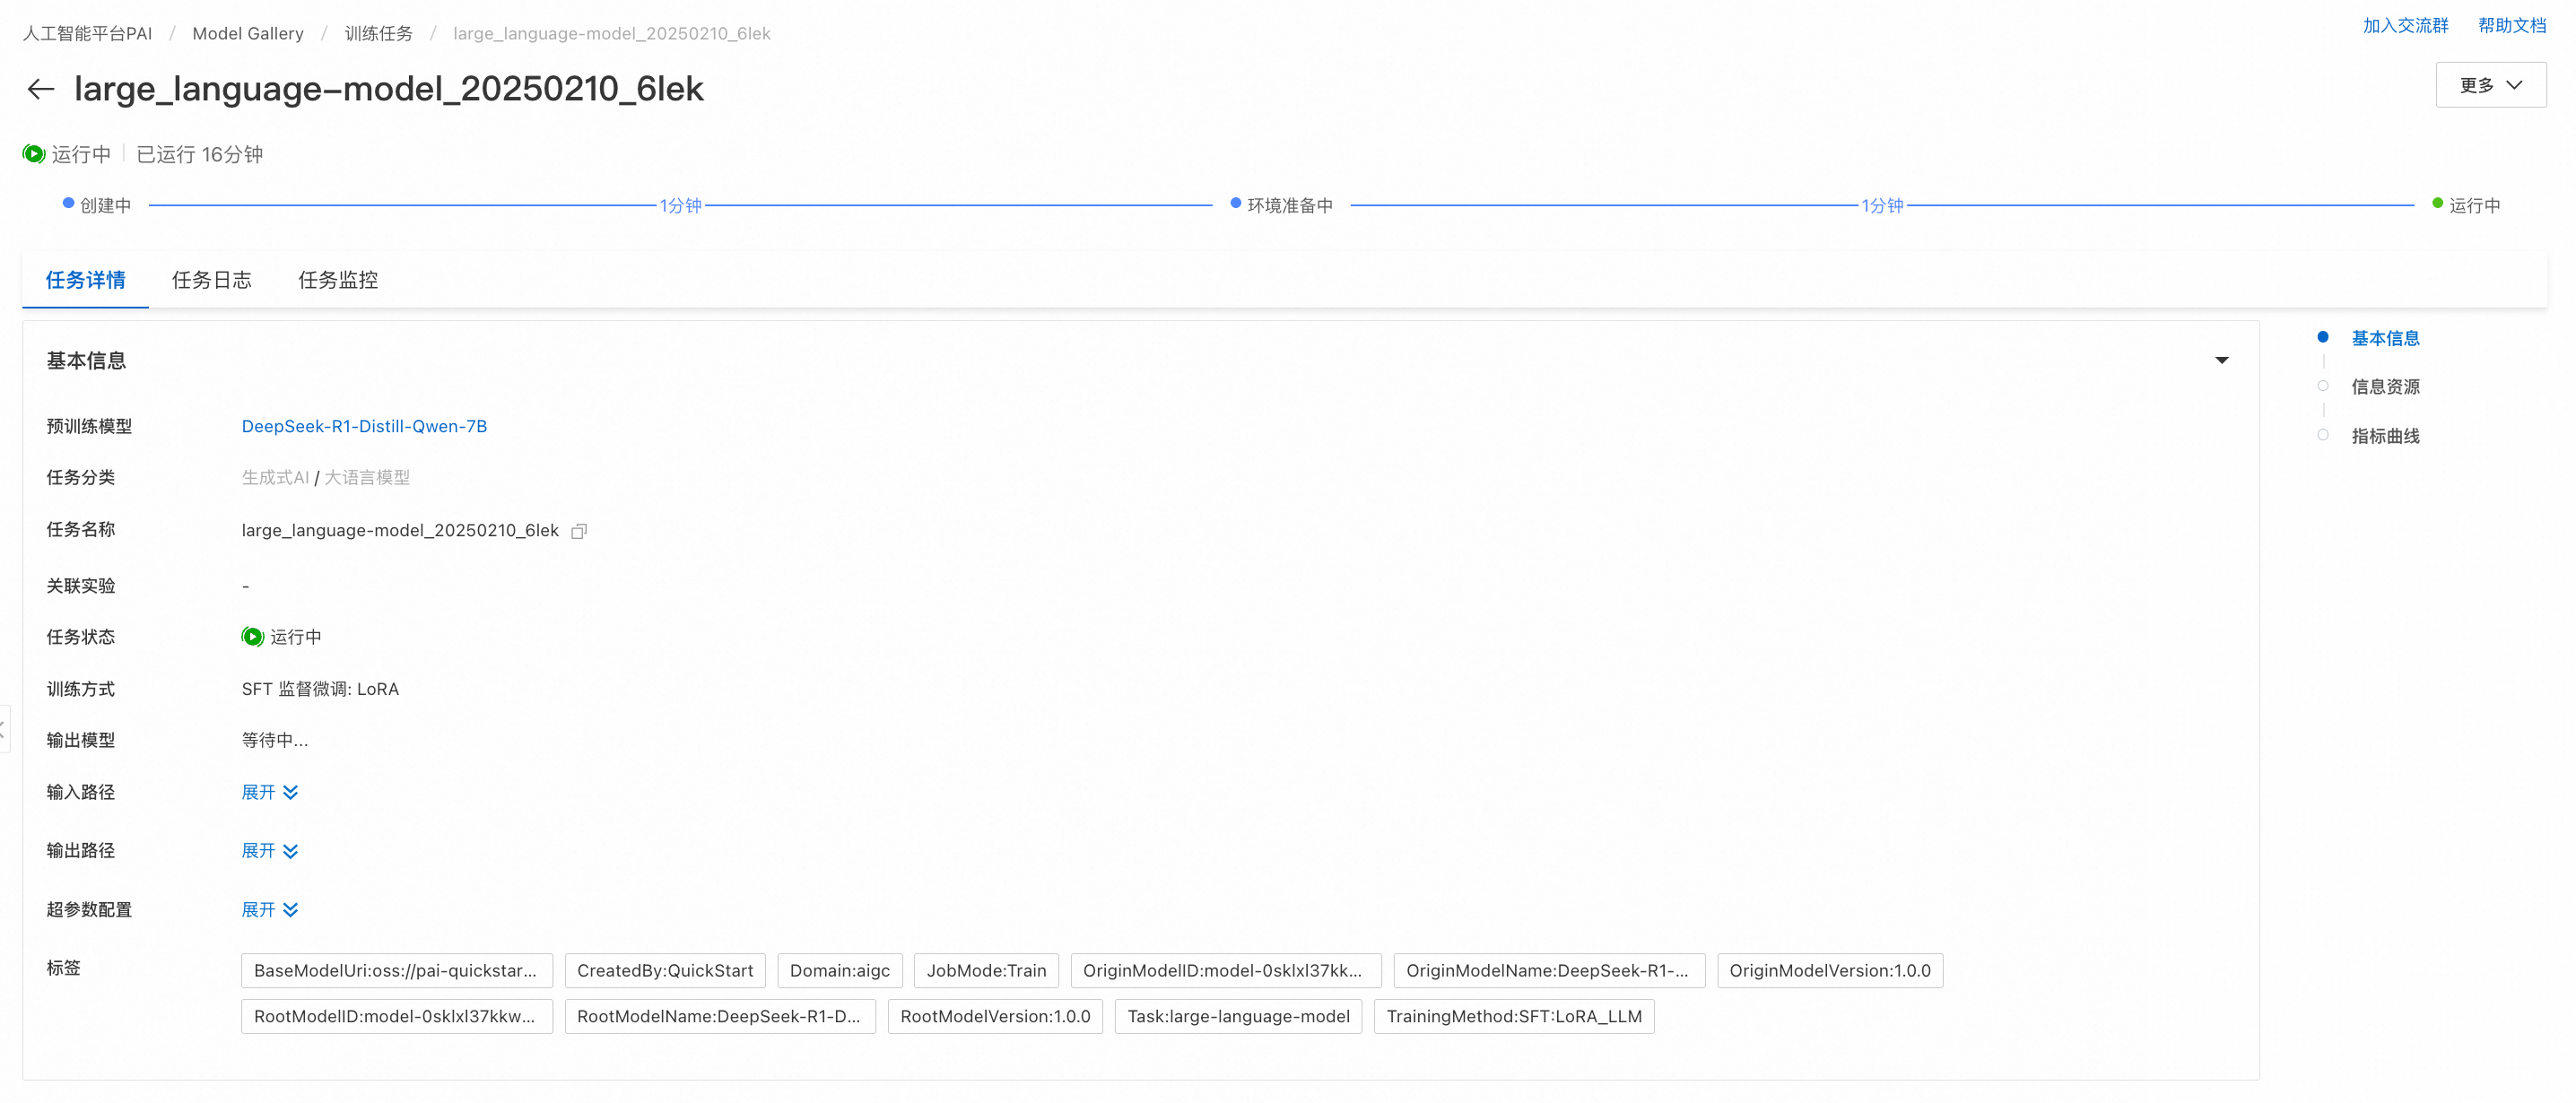Open the 帮助文档 link
This screenshot has width=2576, height=1103.
tap(2511, 26)
